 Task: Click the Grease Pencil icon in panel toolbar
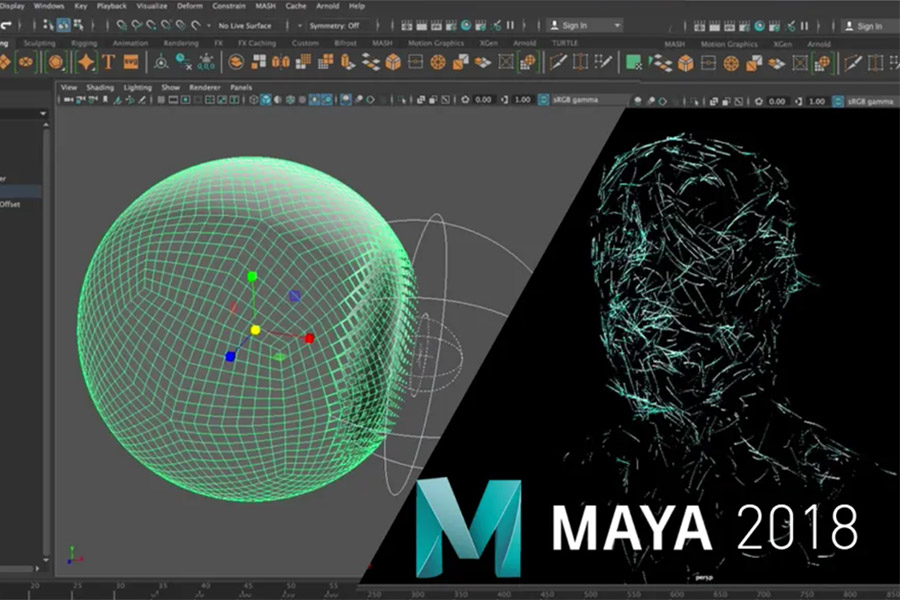pos(142,100)
